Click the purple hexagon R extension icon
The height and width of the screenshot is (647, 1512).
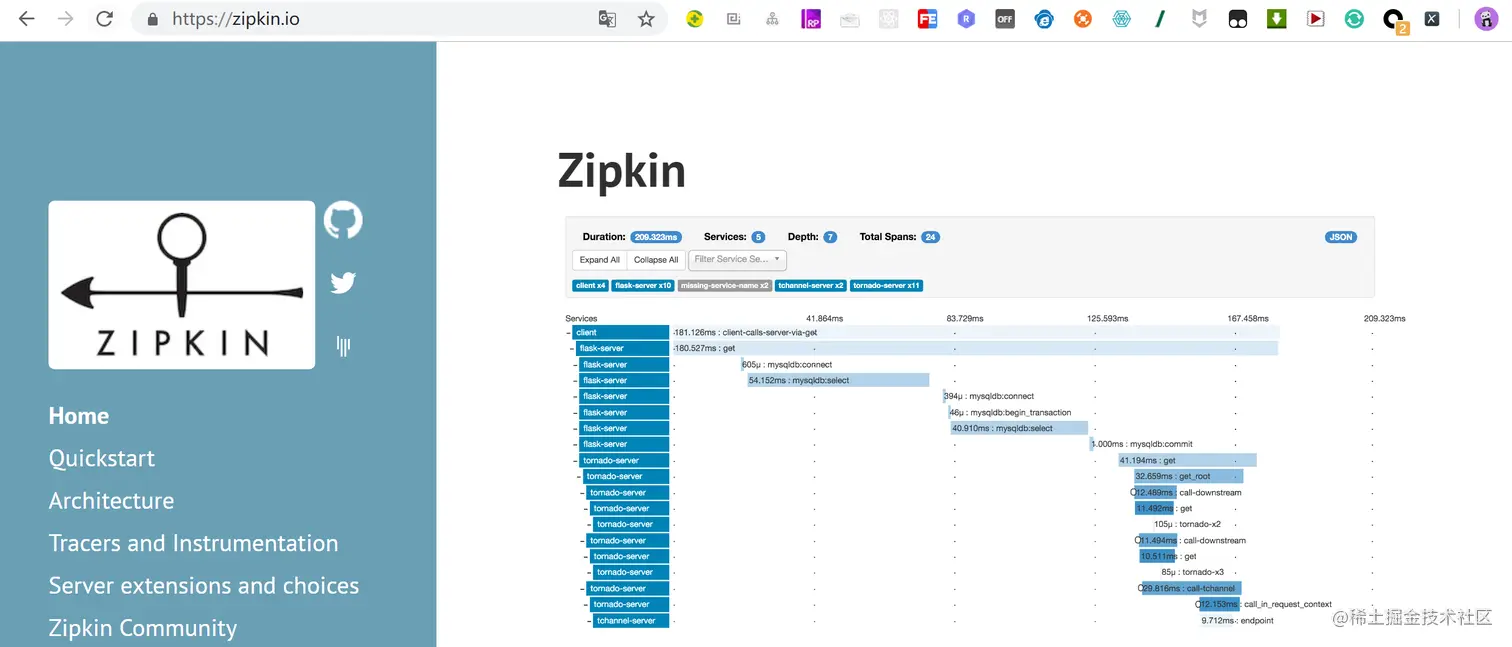click(966, 19)
